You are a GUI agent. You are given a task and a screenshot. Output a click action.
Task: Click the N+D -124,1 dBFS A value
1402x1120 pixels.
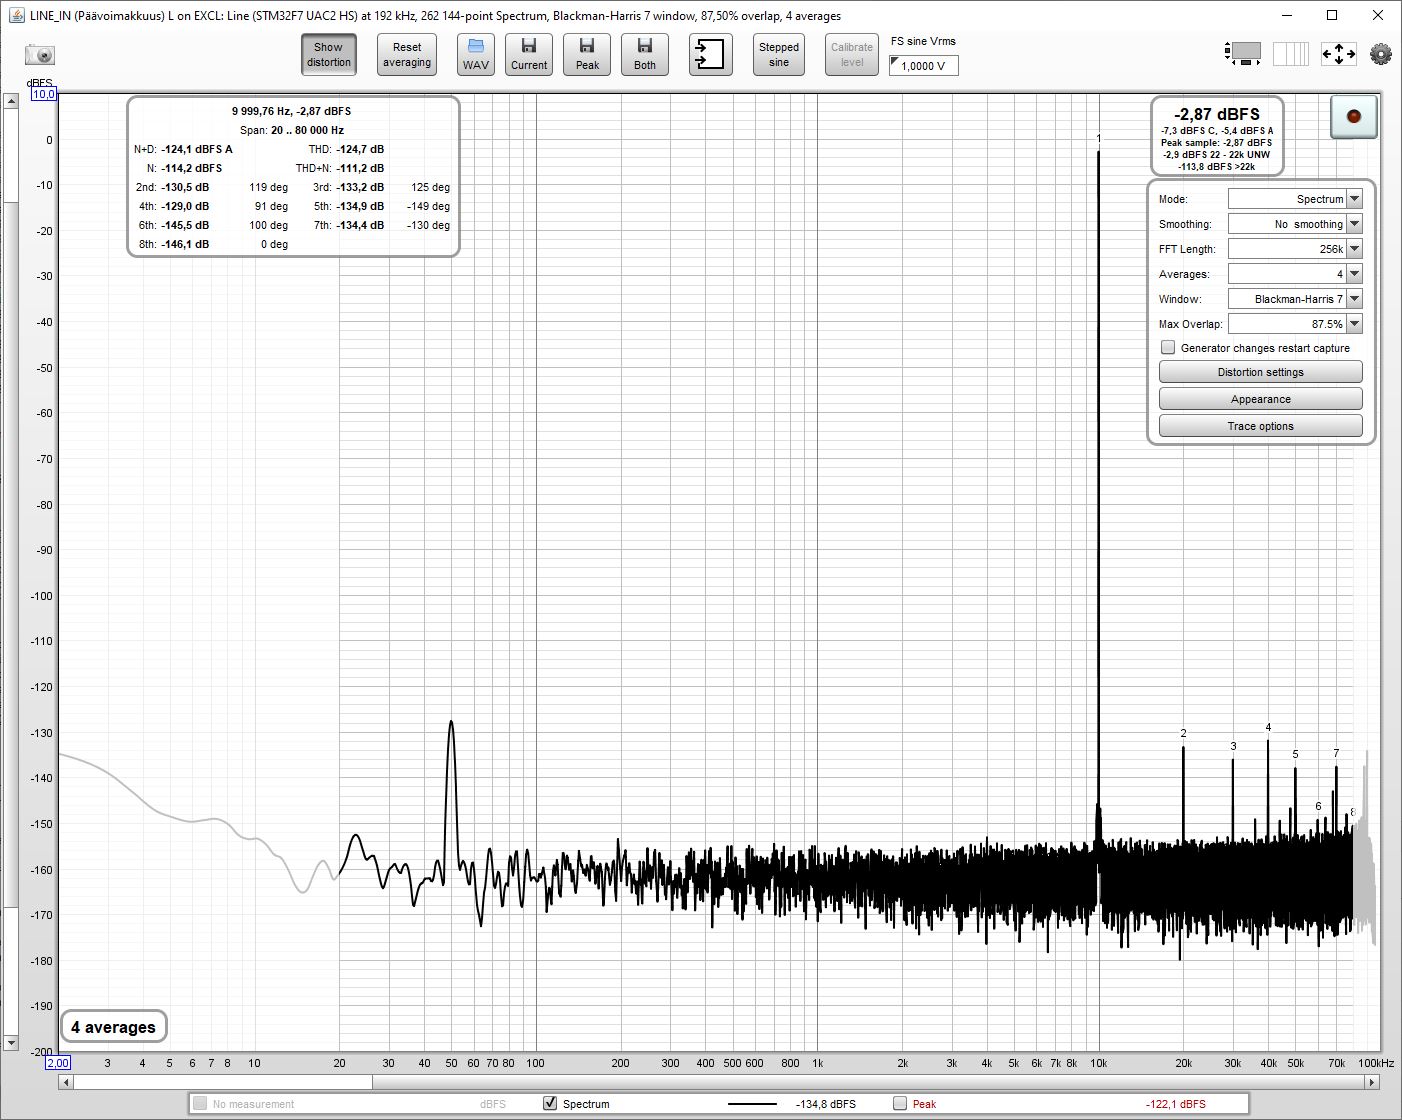pos(197,149)
